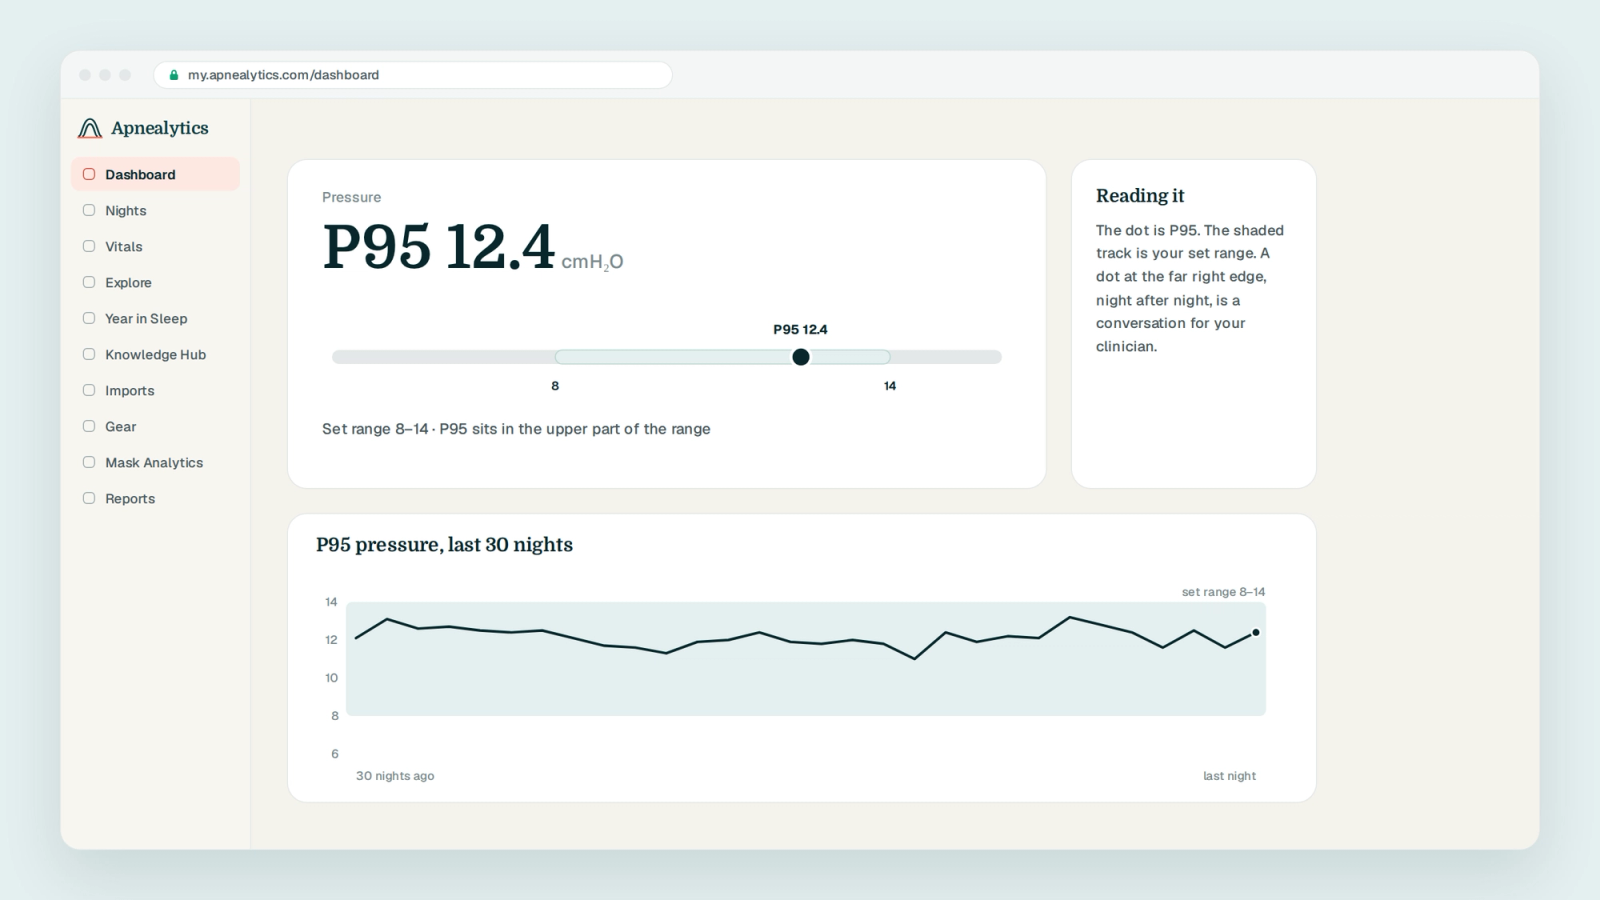Click last night's point on chart

[1256, 632]
